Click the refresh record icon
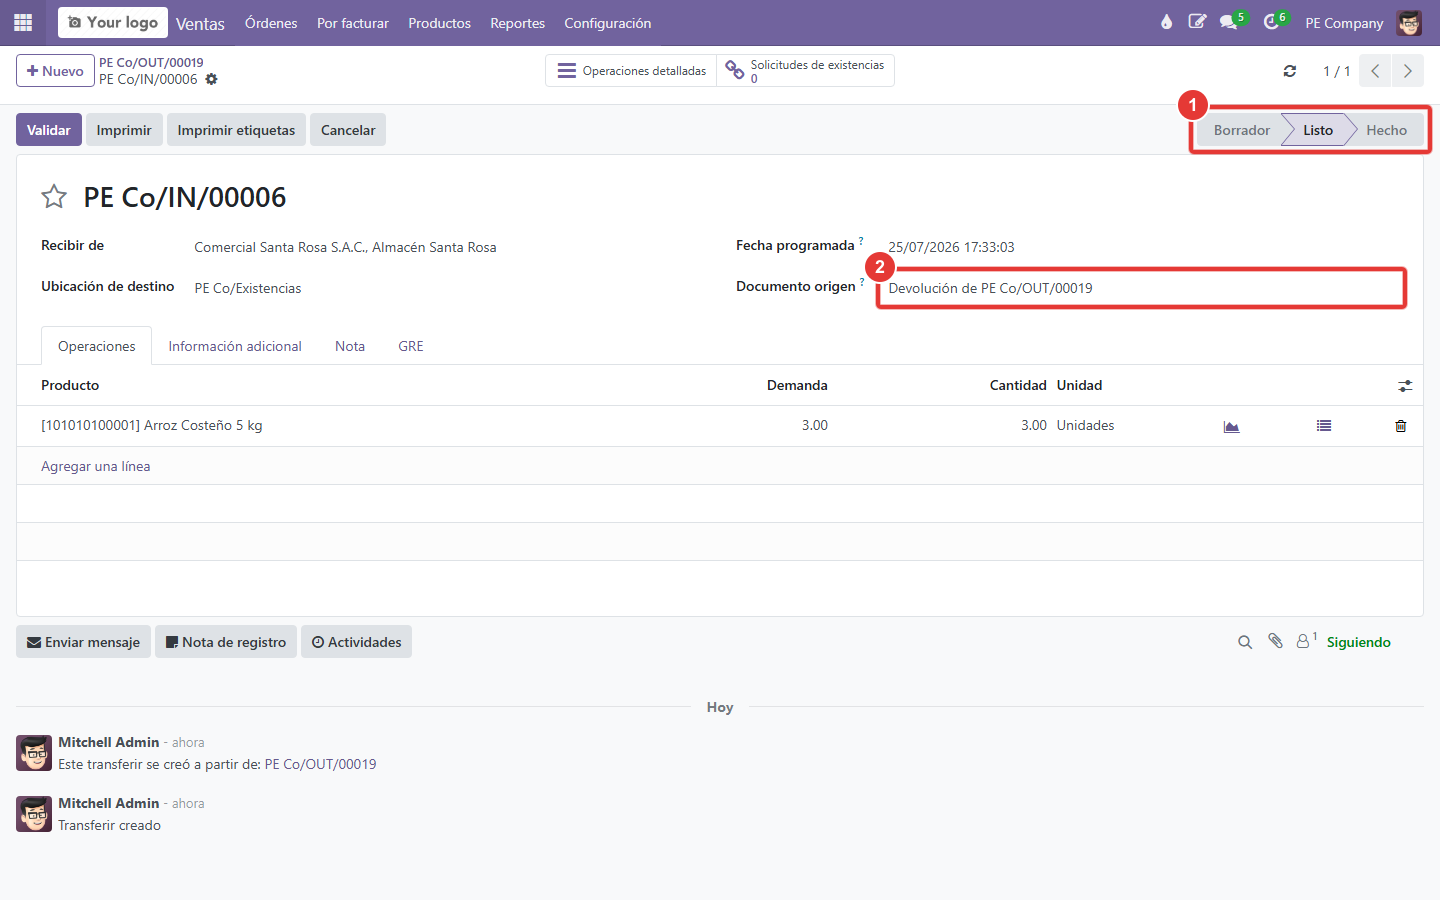 tap(1290, 71)
